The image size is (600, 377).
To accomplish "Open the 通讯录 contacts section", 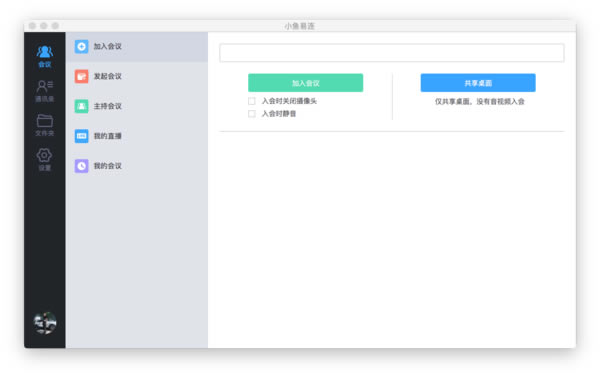I will pyautogui.click(x=45, y=91).
